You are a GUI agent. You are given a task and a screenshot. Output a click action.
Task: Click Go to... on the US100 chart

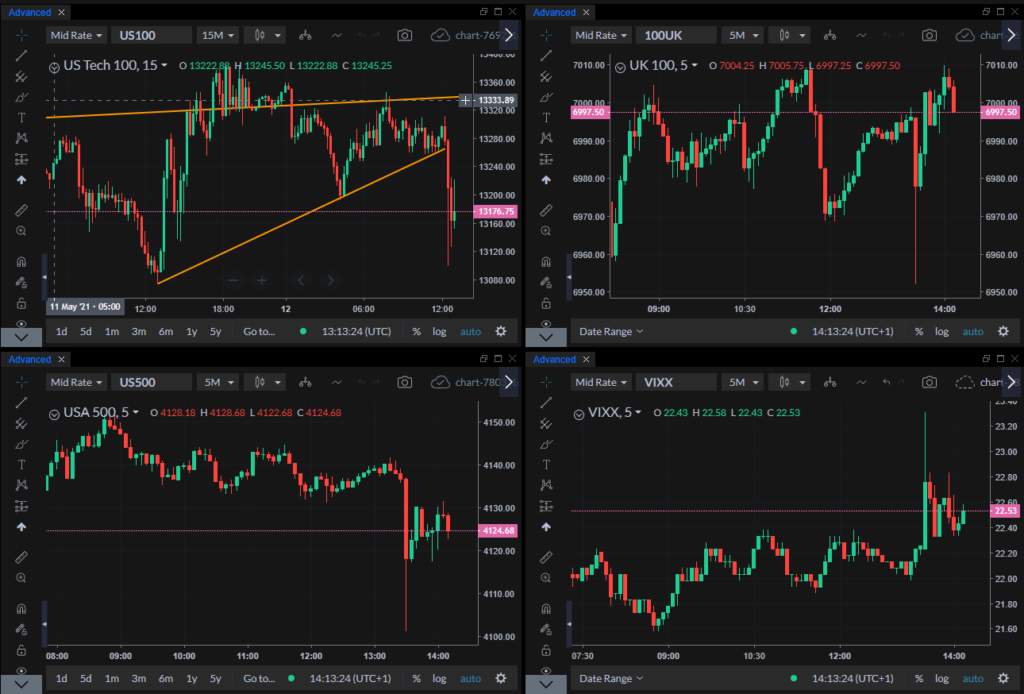(258, 331)
